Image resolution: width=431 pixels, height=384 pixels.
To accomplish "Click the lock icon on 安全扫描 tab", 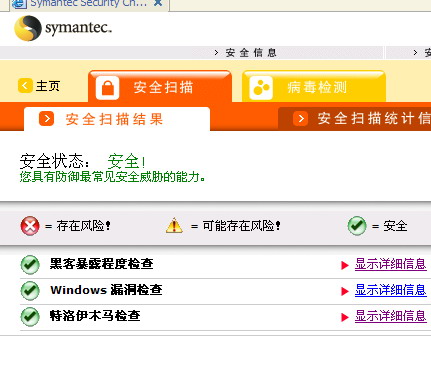I will [107, 88].
